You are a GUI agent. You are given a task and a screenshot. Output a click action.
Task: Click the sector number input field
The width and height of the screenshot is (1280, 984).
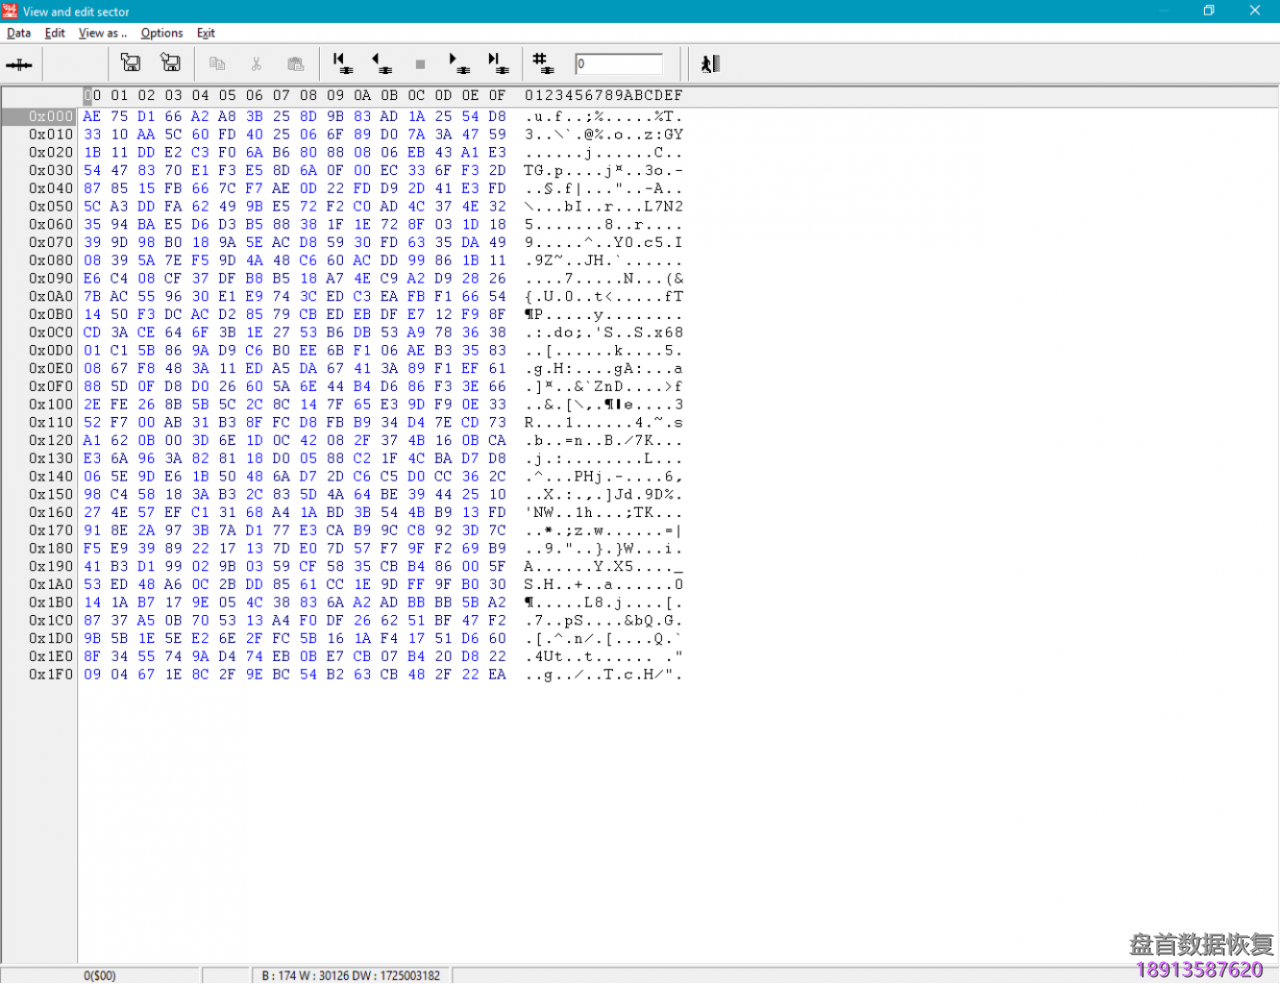(619, 64)
